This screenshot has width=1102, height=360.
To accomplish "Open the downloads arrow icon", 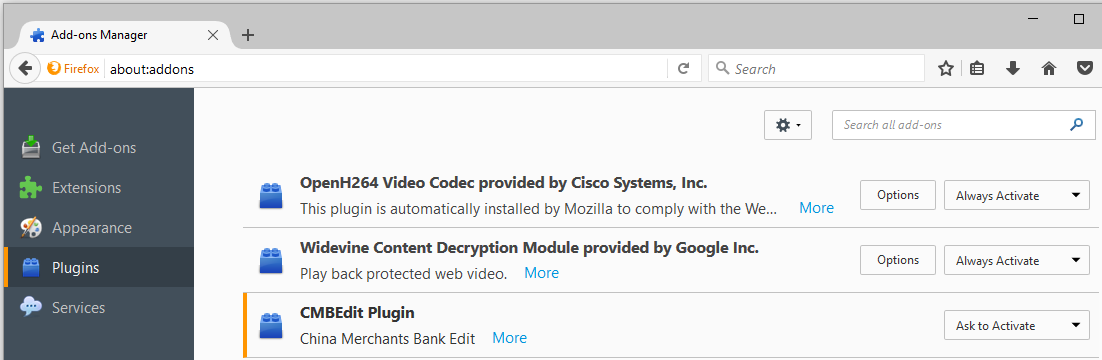I will 1013,68.
